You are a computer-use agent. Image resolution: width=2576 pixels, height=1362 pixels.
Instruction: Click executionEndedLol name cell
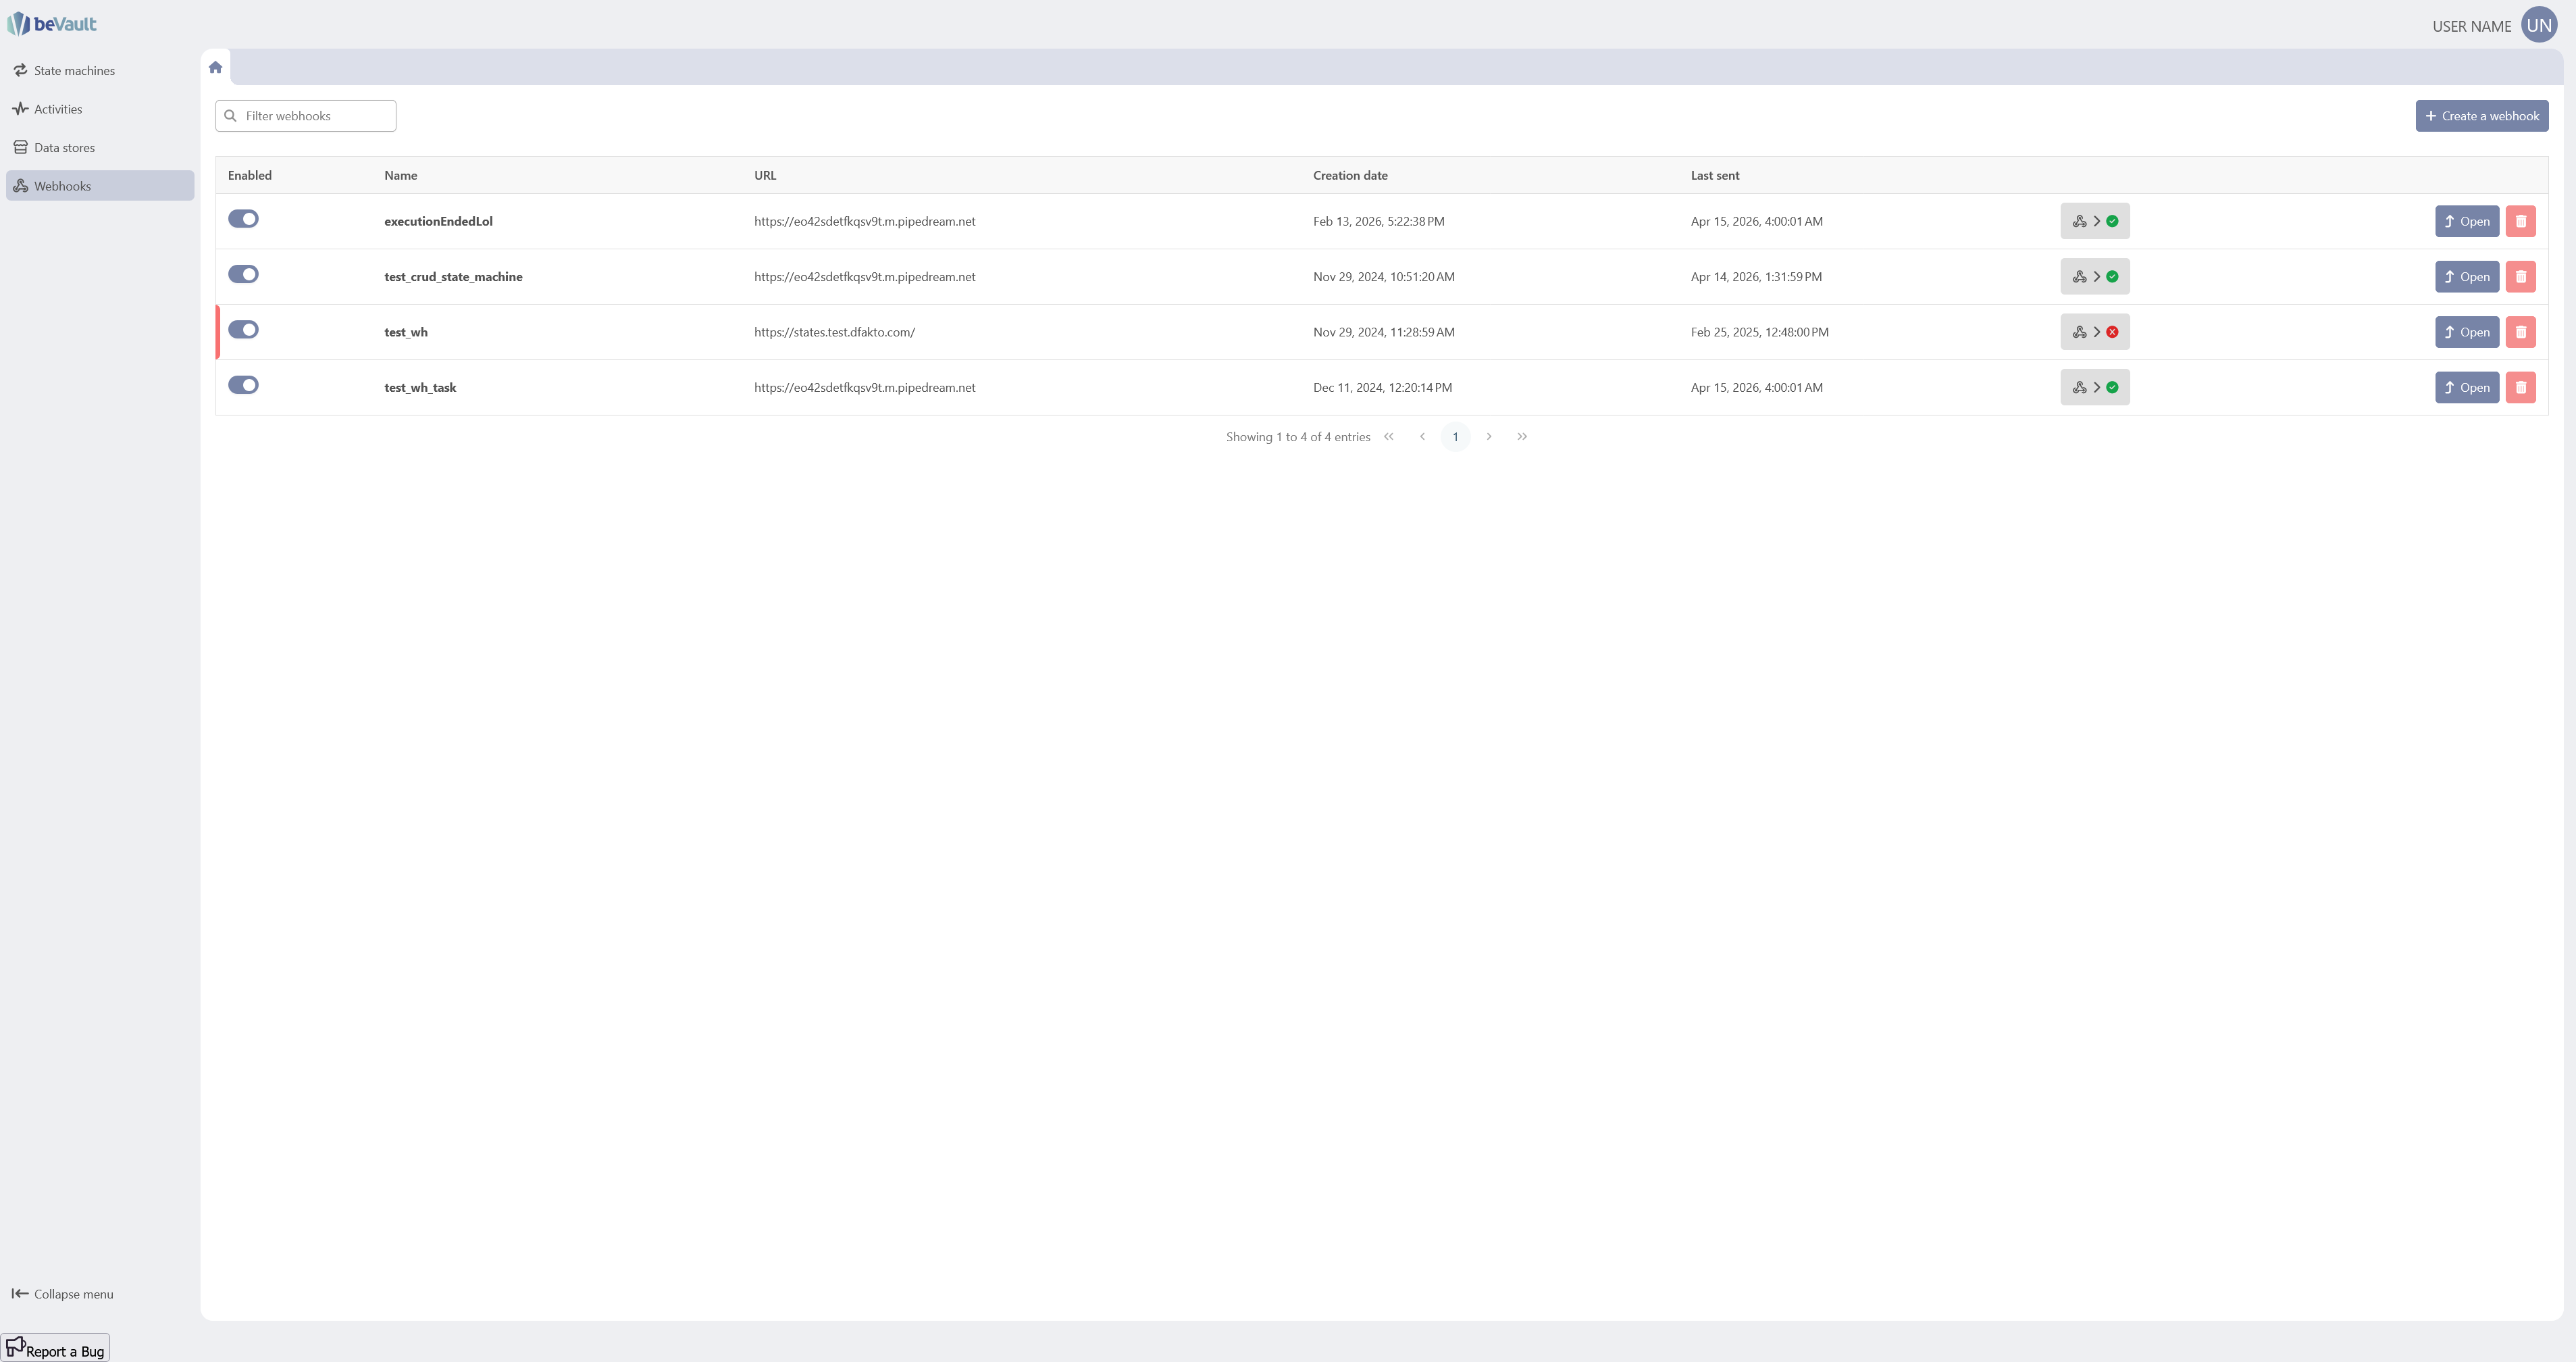pos(438,221)
